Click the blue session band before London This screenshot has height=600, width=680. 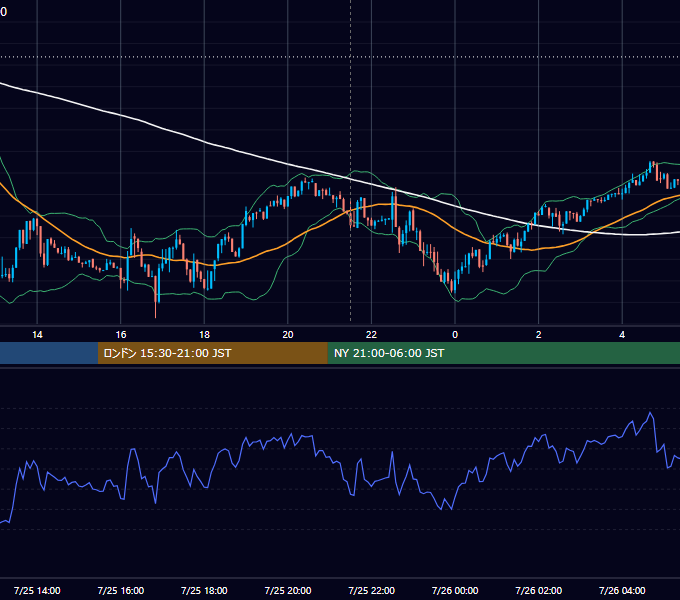pos(49,353)
